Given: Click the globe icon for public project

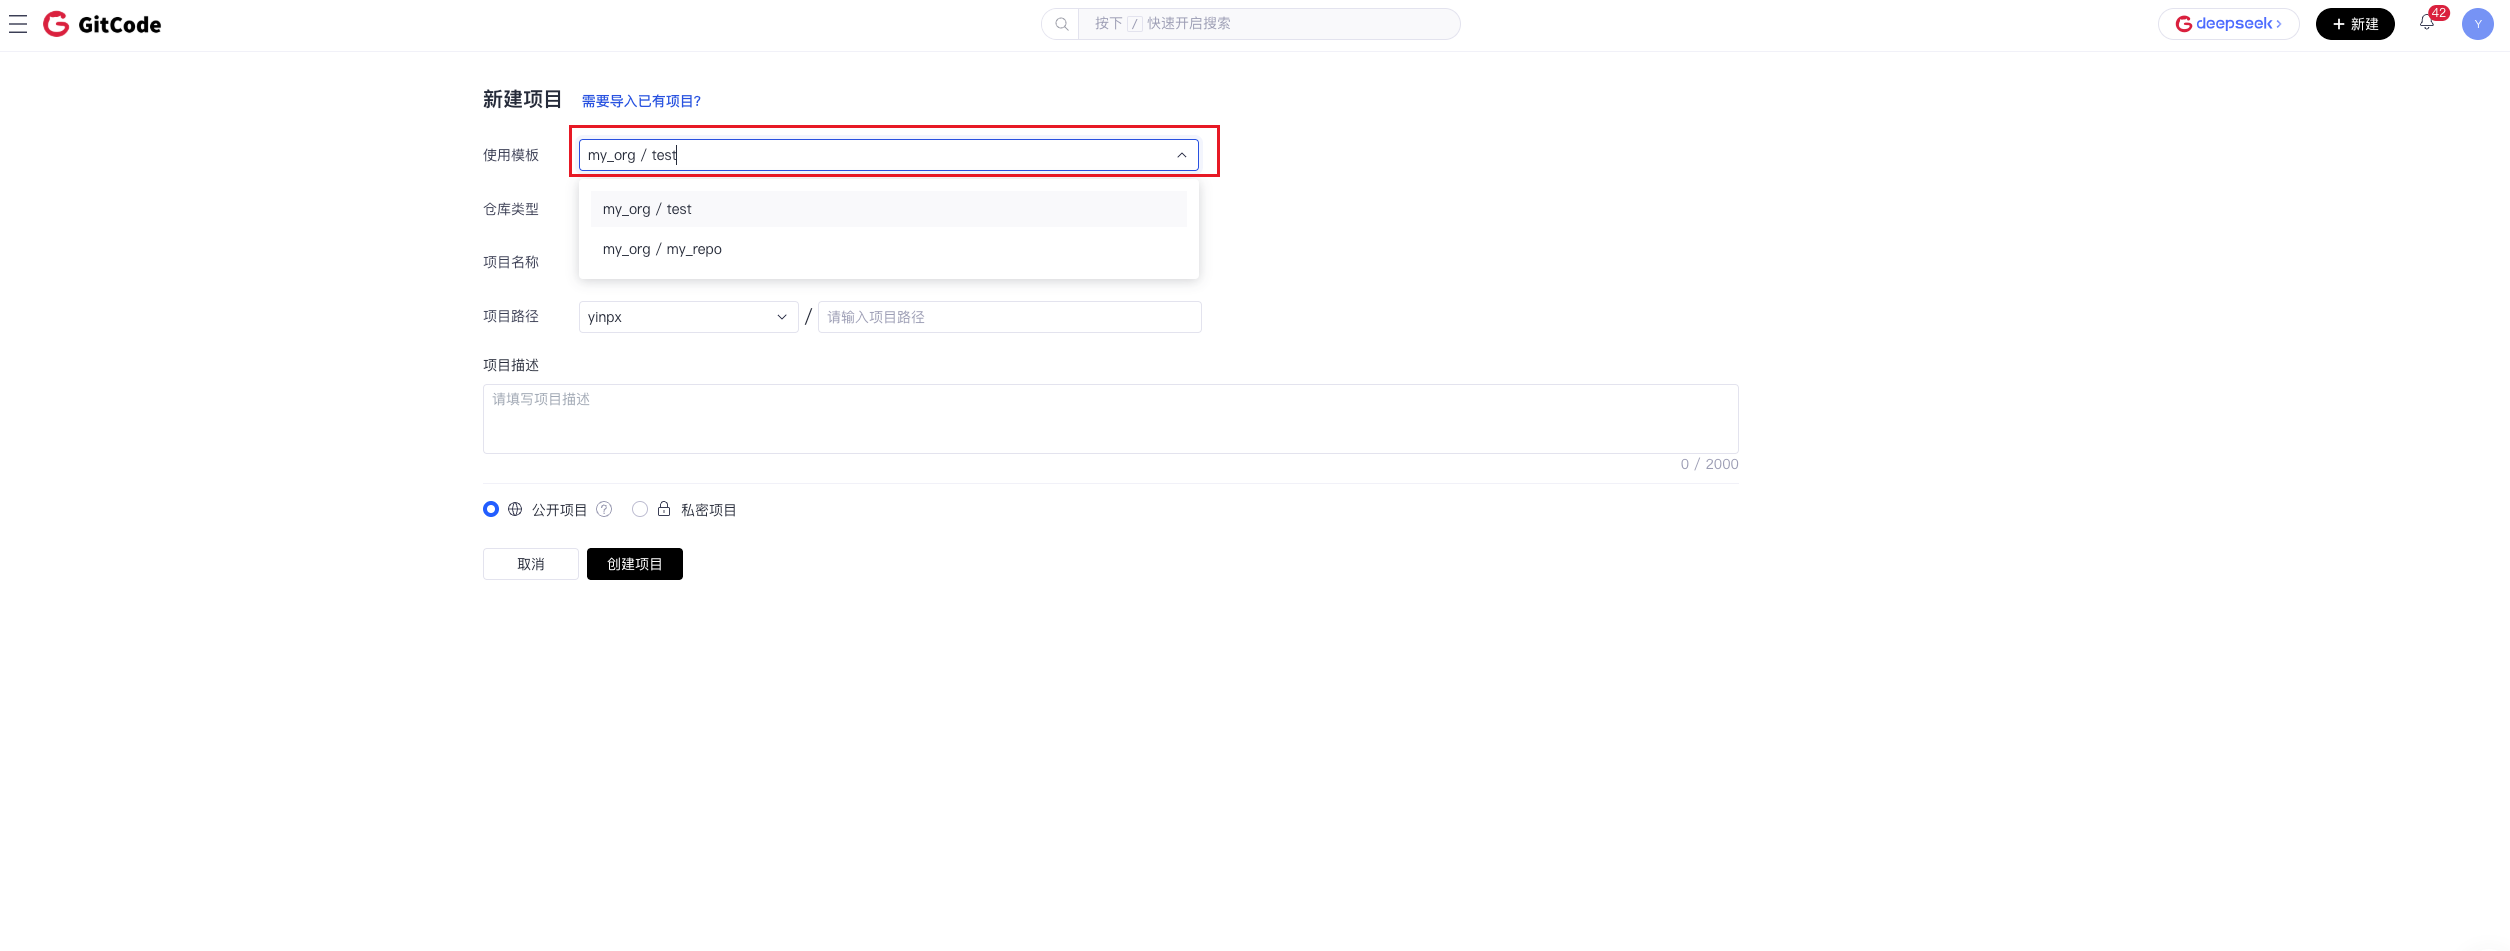Looking at the screenshot, I should click(515, 509).
